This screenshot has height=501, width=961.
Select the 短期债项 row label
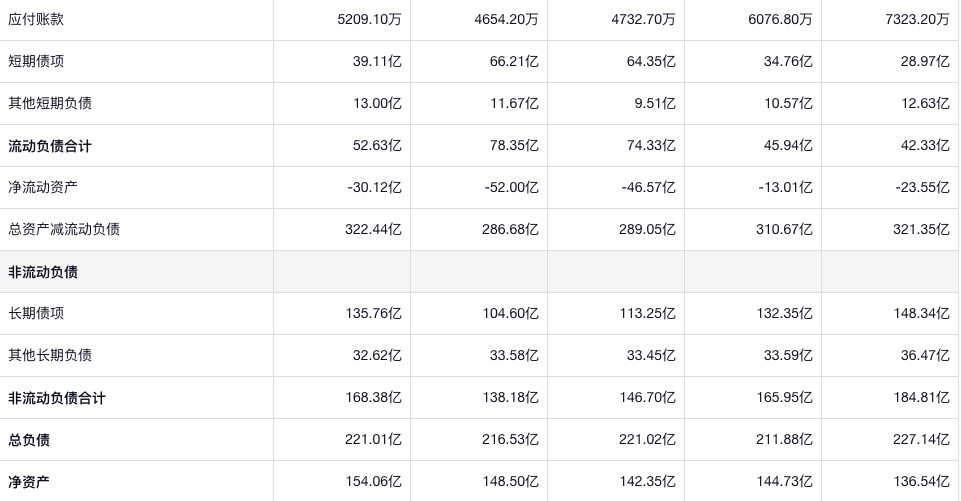pos(36,61)
